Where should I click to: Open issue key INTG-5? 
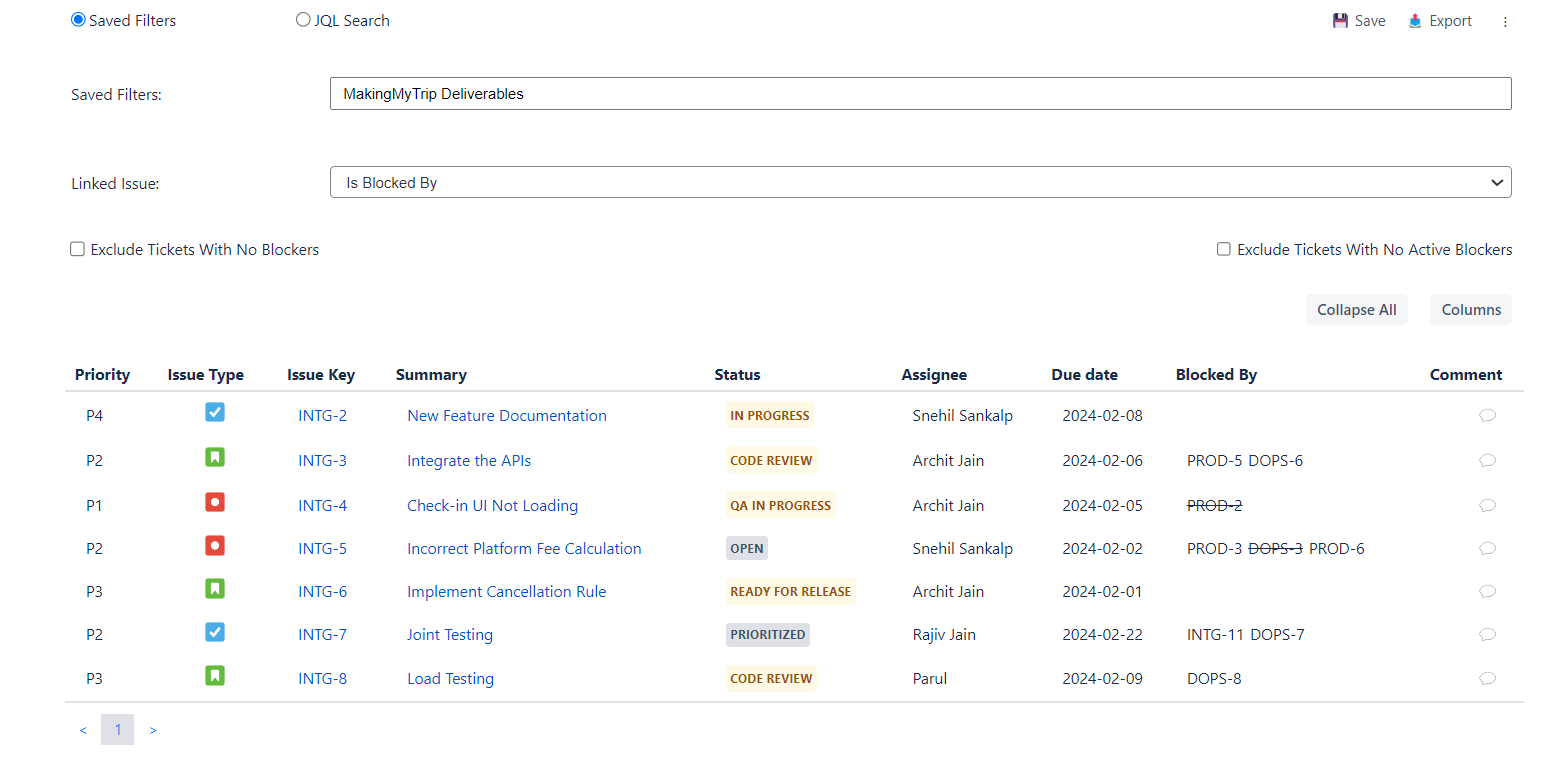(x=322, y=549)
